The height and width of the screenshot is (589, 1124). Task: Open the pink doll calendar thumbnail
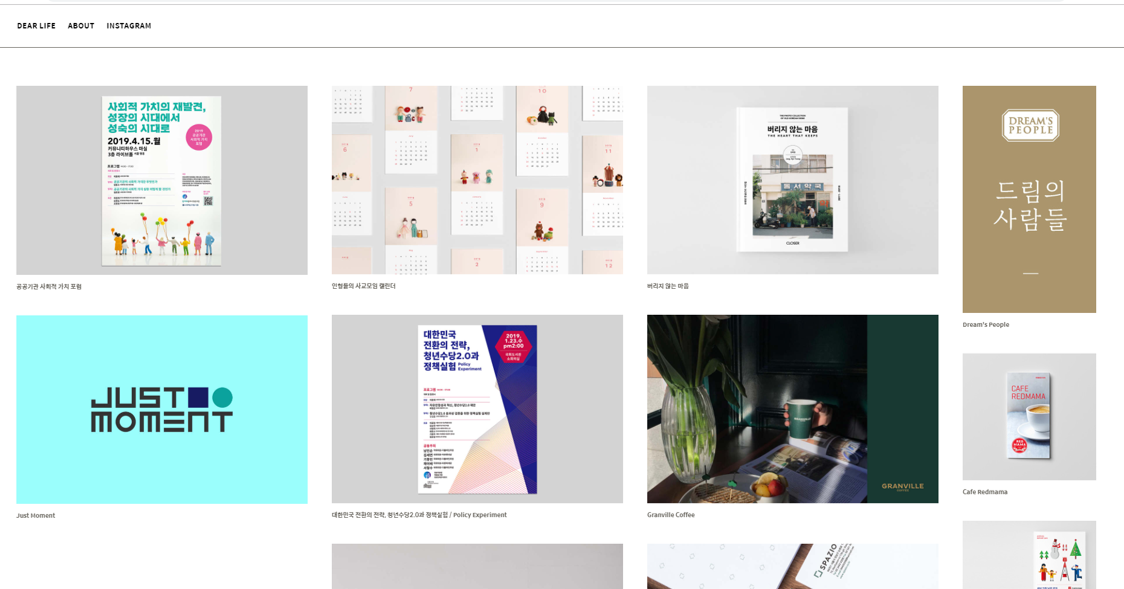pos(477,180)
